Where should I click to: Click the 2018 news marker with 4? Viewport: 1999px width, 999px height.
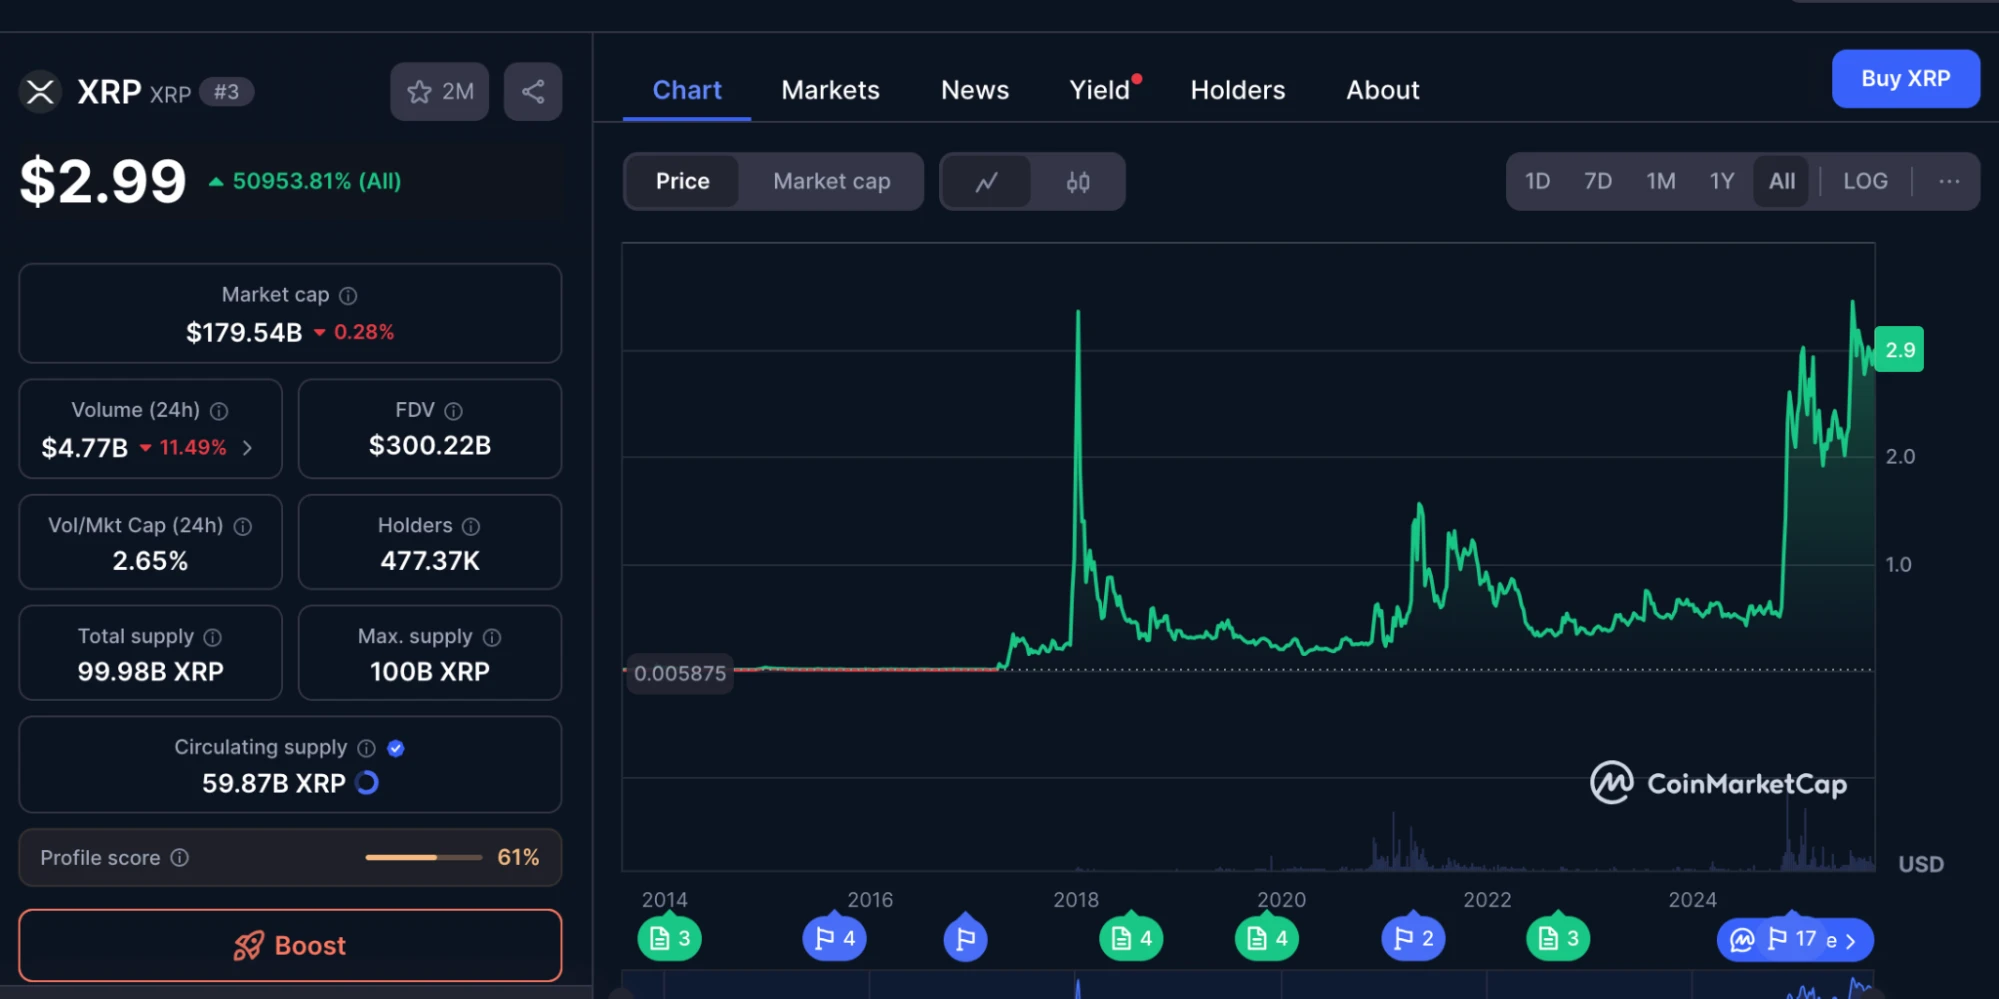[1131, 939]
